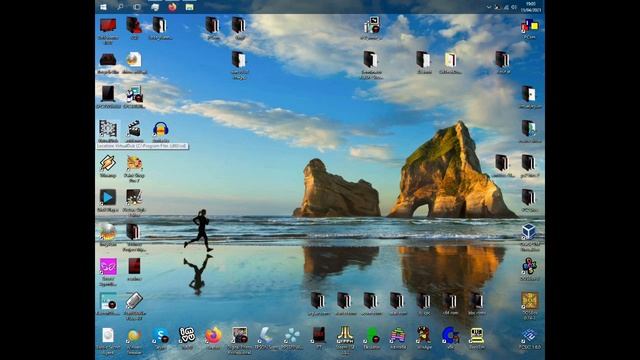Viewport: 640px width, 360px height.
Task: Open the clapperboard video app shortcut
Action: pyautogui.click(x=134, y=129)
